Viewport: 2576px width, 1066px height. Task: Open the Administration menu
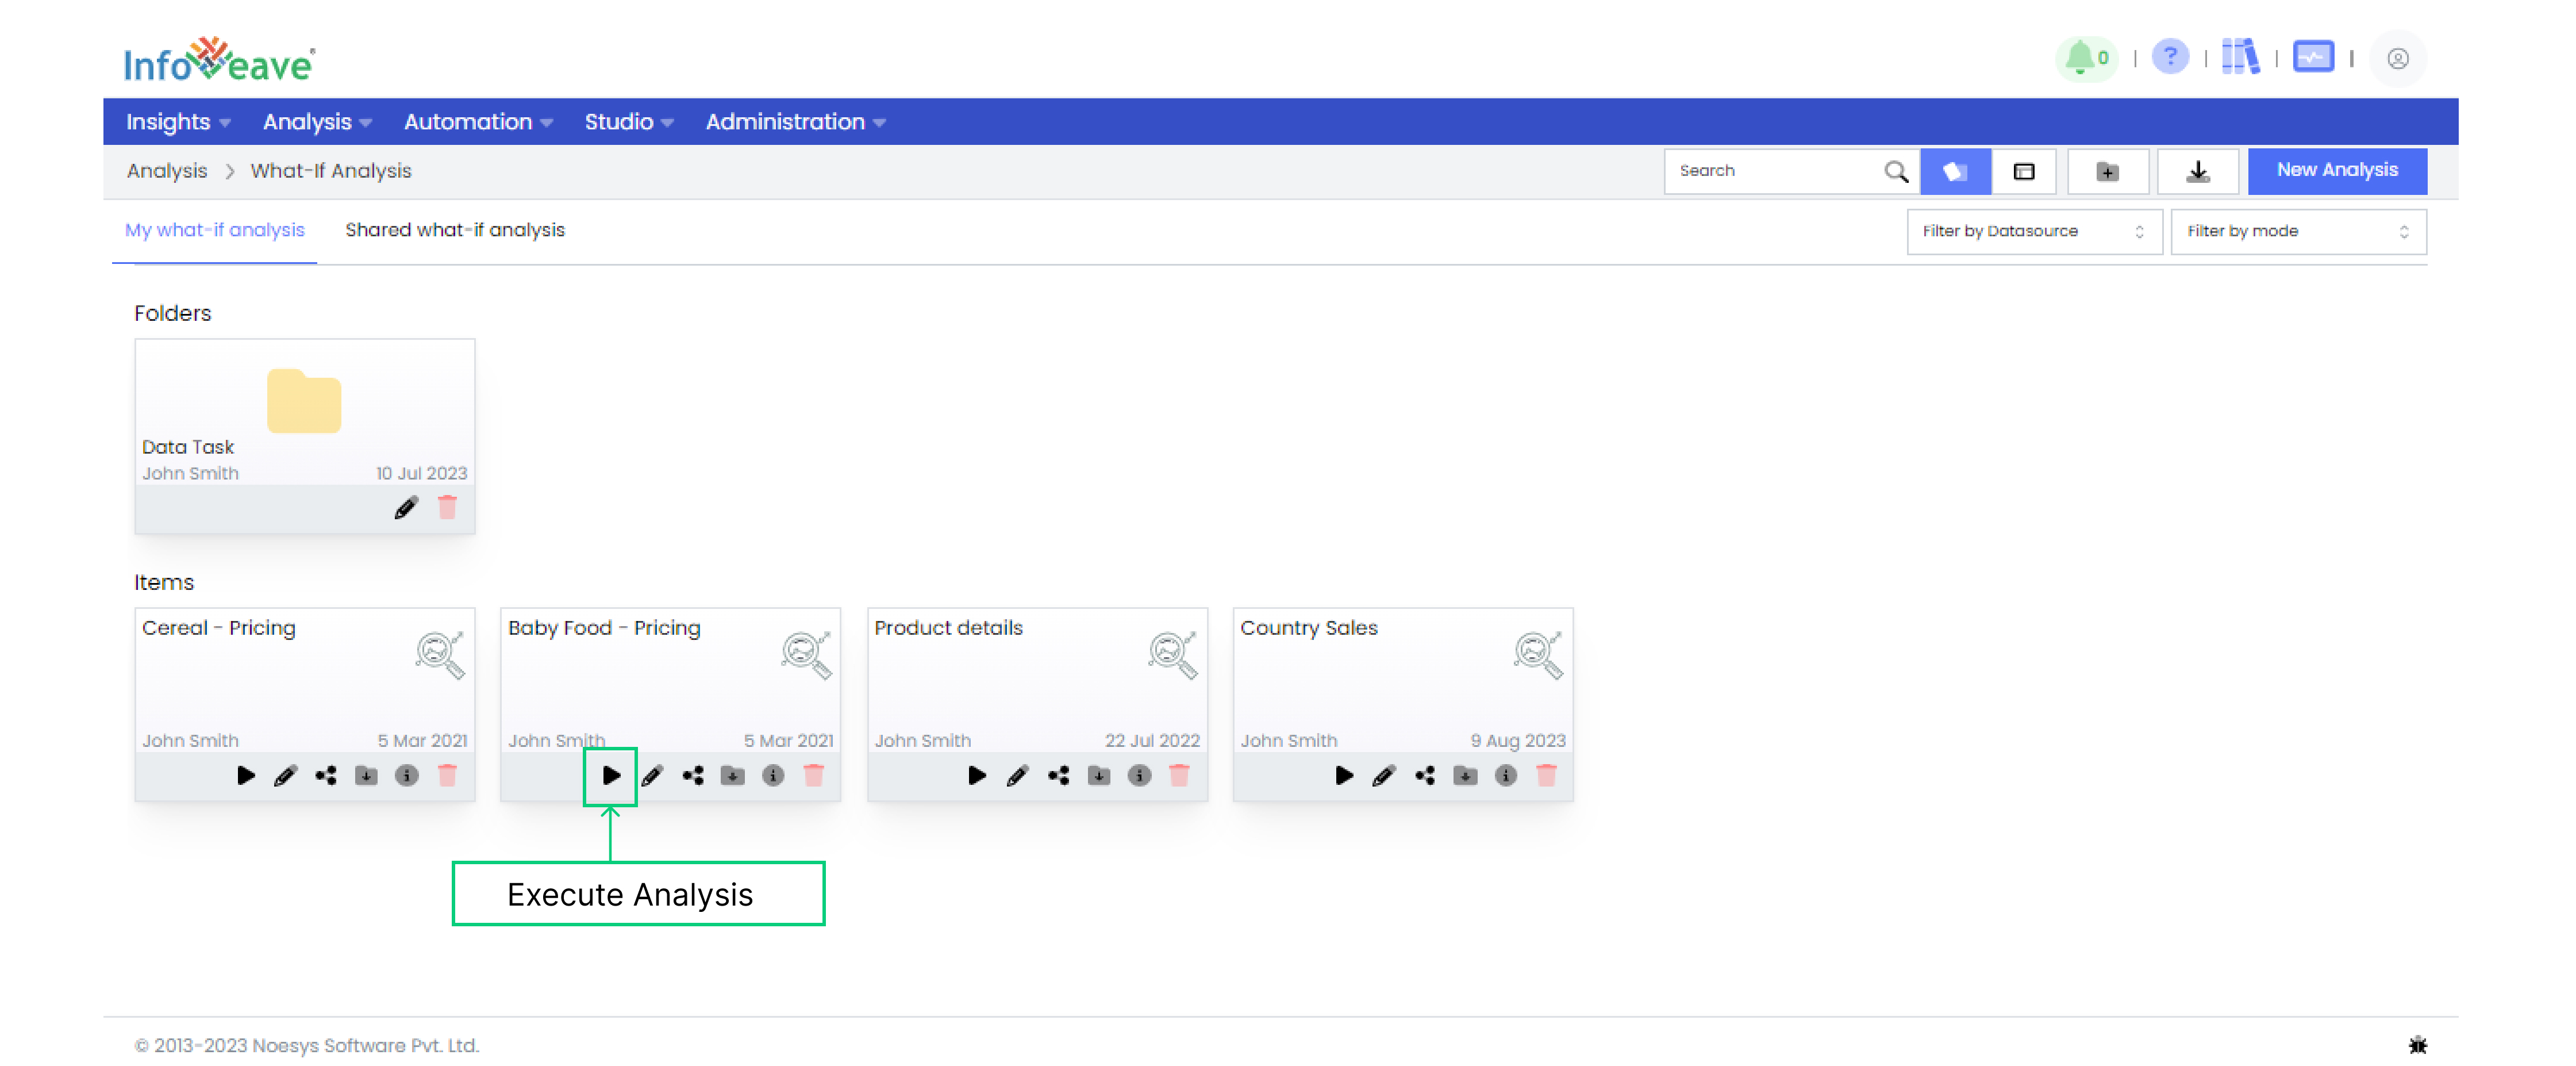click(x=795, y=121)
